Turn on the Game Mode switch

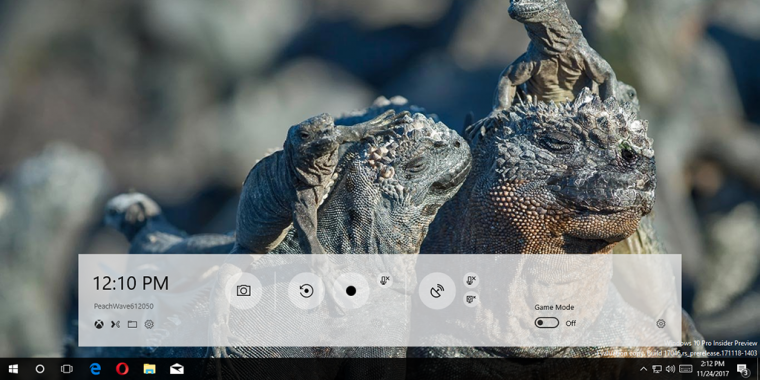547,323
